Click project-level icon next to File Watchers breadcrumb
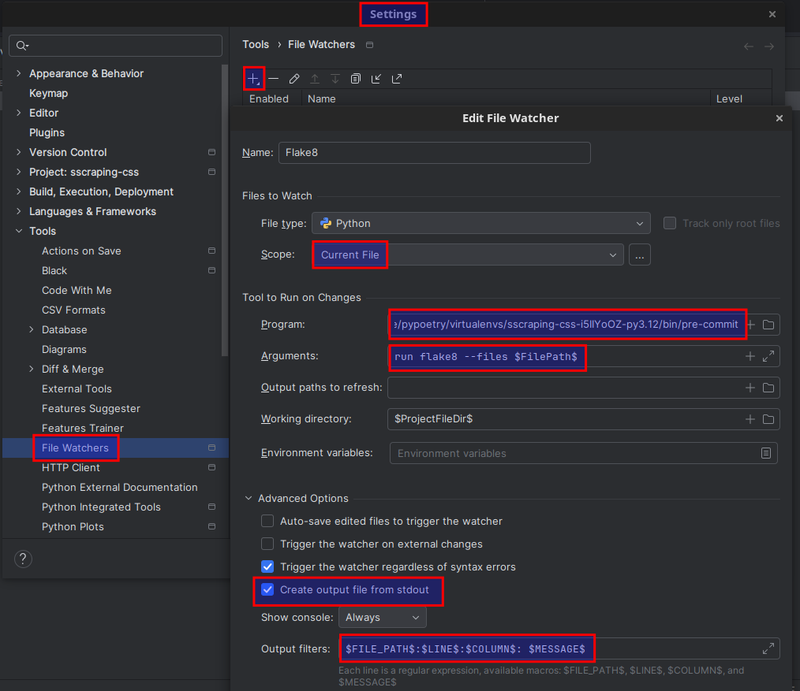 [370, 45]
